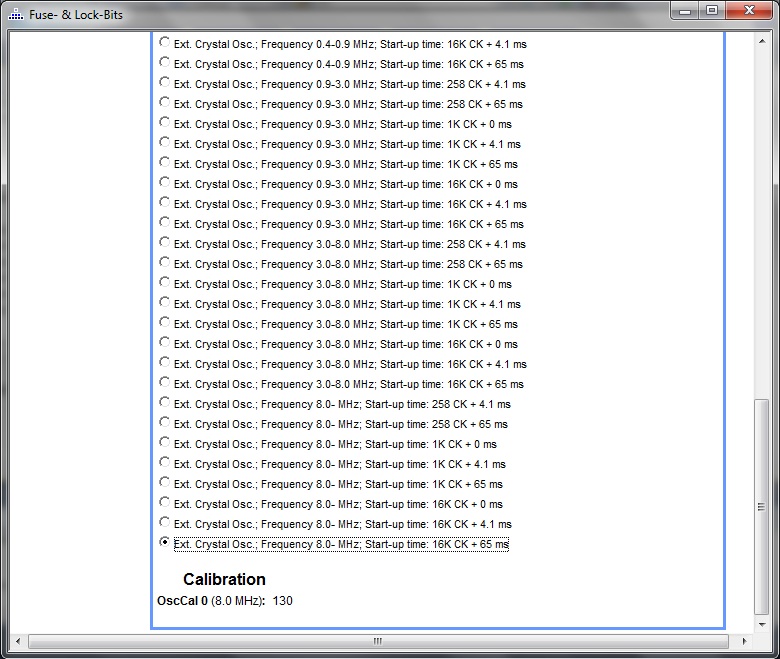780x659 pixels.
Task: Select 0.4-0.9 MHz, 16K CK + 65 ms option
Action: (x=164, y=63)
